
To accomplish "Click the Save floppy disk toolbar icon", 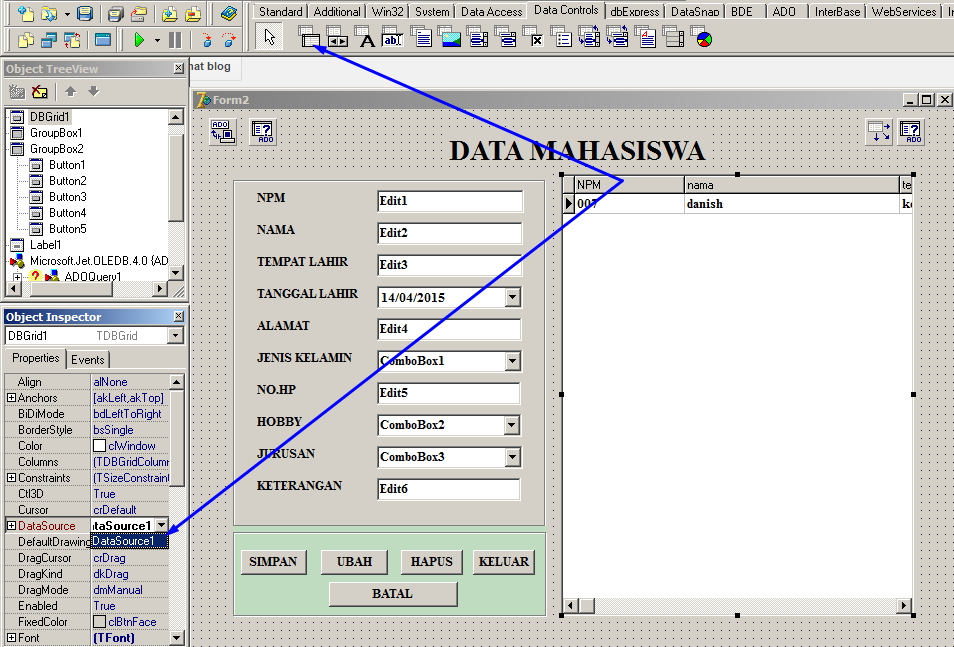I will coord(85,14).
